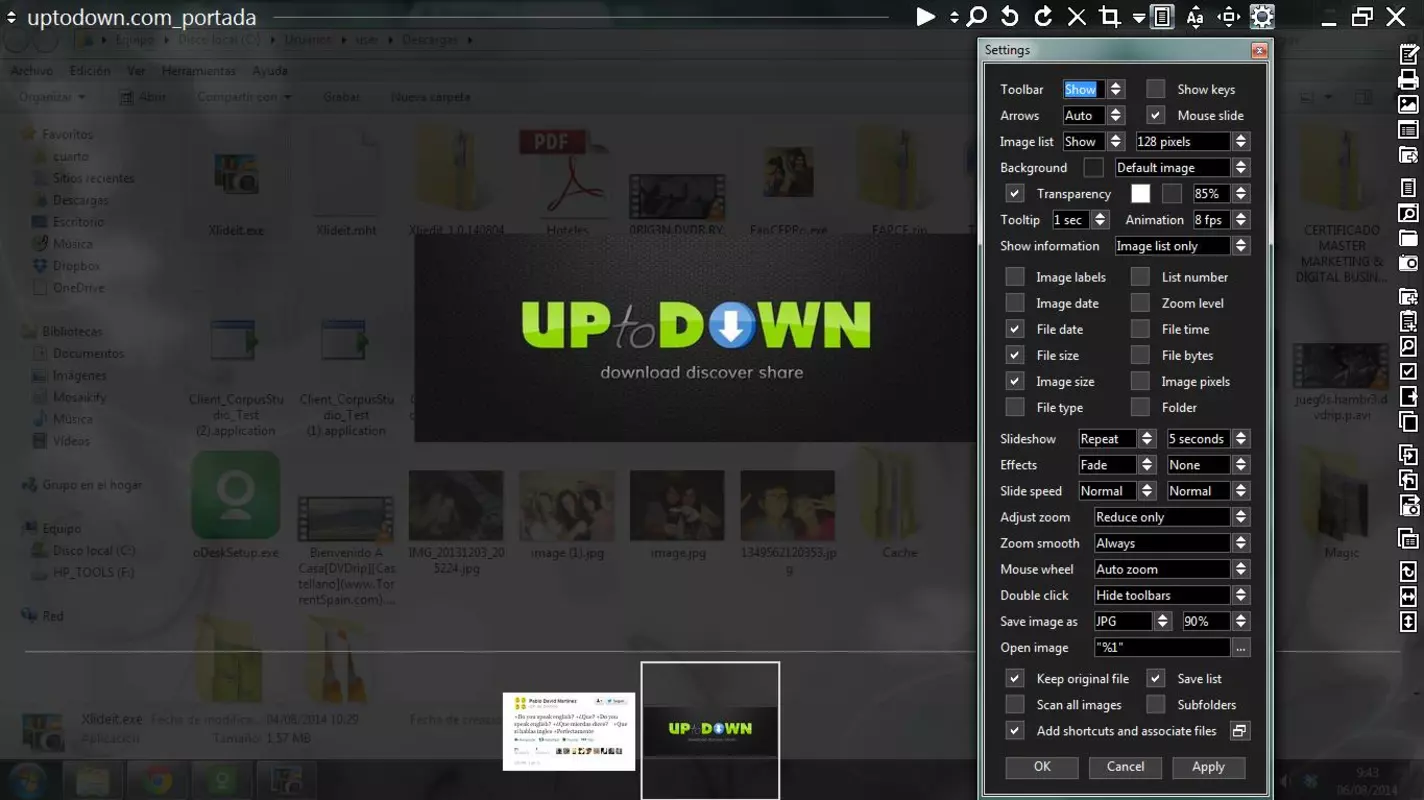Click the horizontal flip arrows icon in sidebar
The width and height of the screenshot is (1424, 800).
pos(1408,597)
